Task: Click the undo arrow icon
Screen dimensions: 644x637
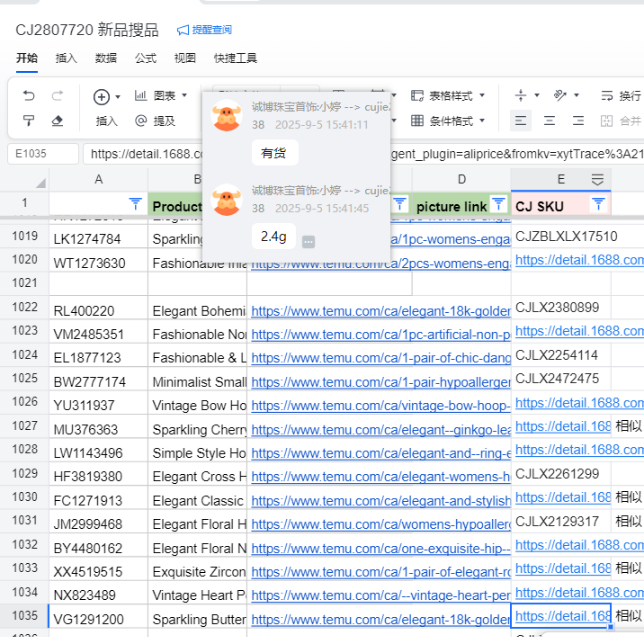Action: (x=28, y=96)
